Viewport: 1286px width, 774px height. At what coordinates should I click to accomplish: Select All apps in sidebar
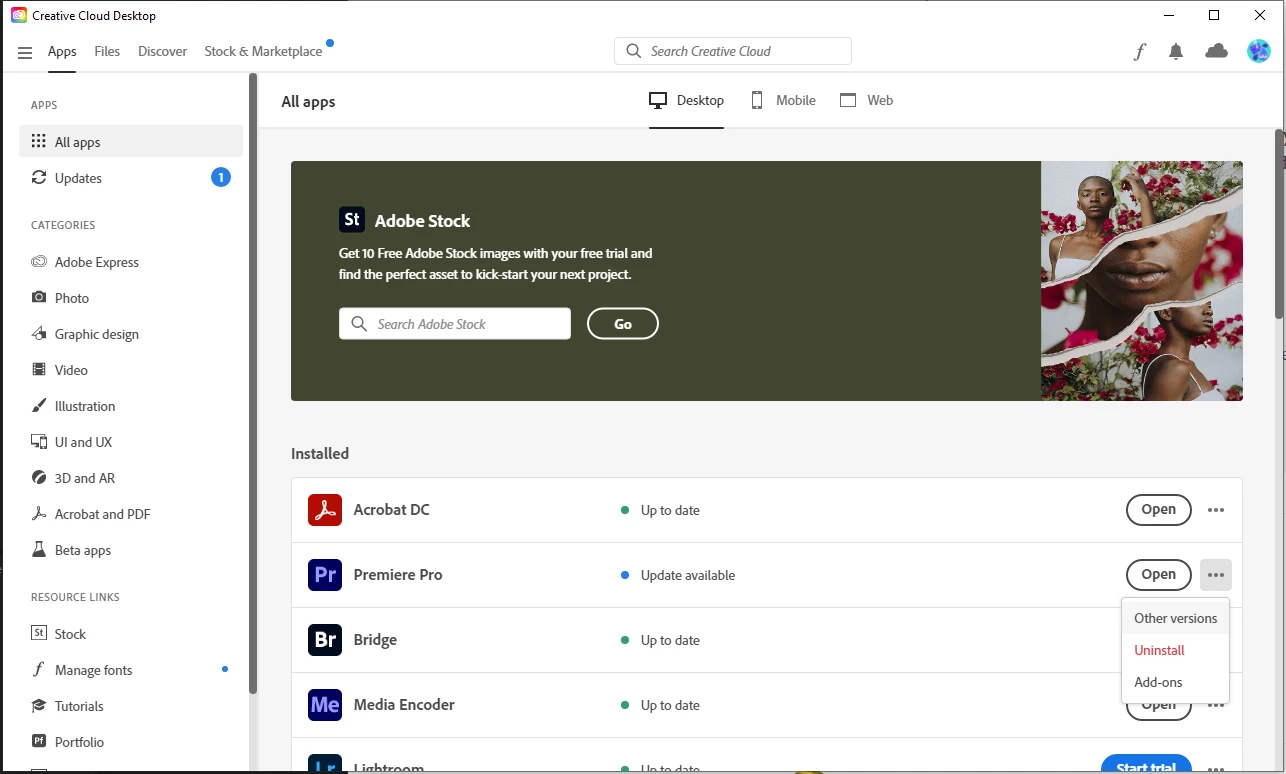pyautogui.click(x=131, y=142)
